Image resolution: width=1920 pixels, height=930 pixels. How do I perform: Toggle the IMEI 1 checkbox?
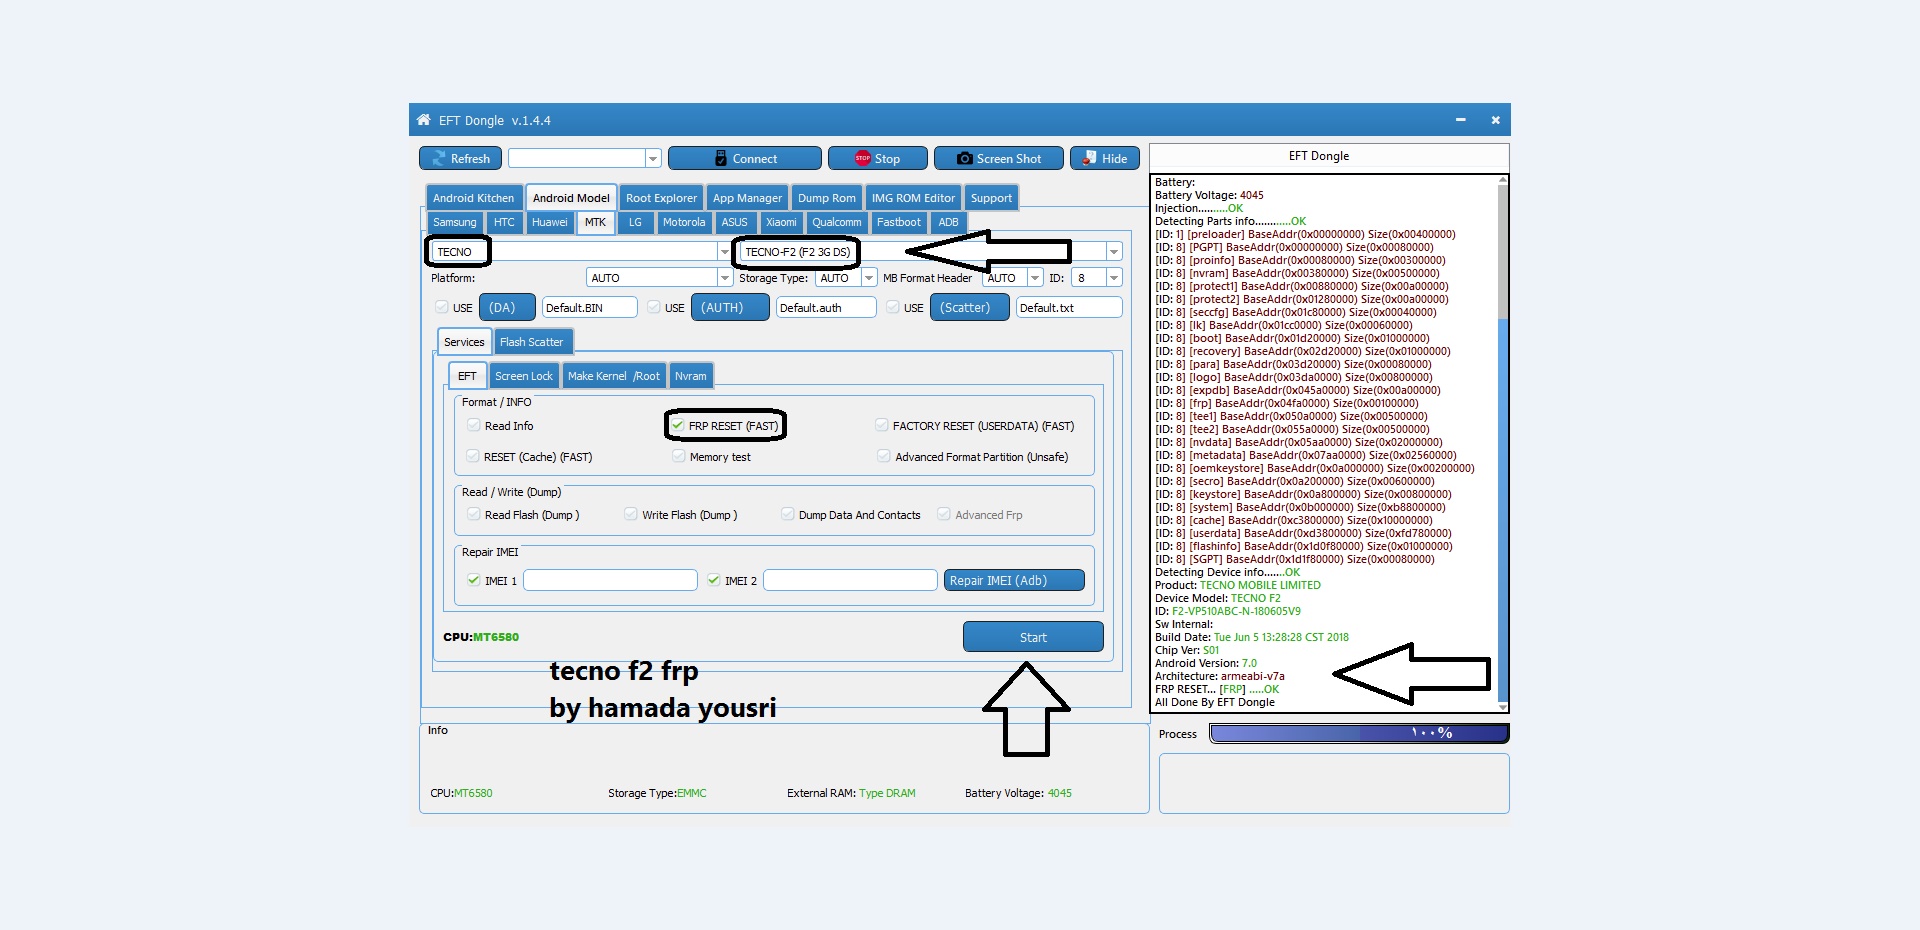pos(474,580)
